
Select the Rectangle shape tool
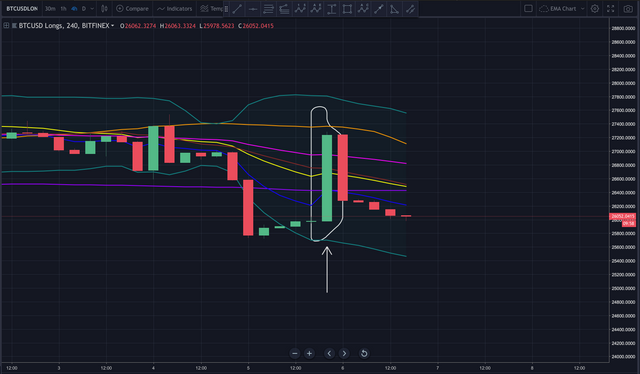pos(347,9)
